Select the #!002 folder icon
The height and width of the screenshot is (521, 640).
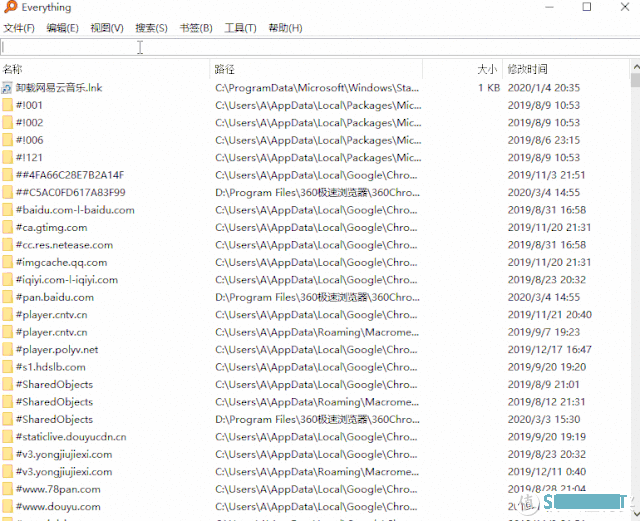7,122
